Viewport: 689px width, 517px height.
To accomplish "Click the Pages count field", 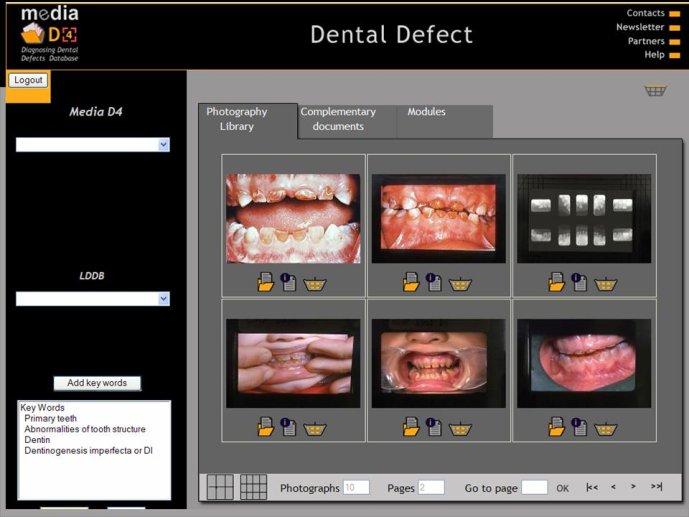I will 431,487.
